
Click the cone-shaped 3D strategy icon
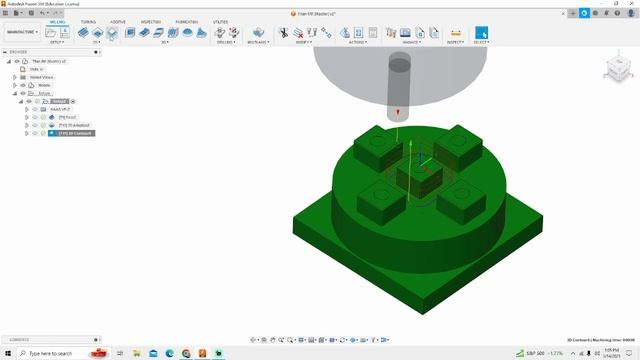click(x=201, y=32)
